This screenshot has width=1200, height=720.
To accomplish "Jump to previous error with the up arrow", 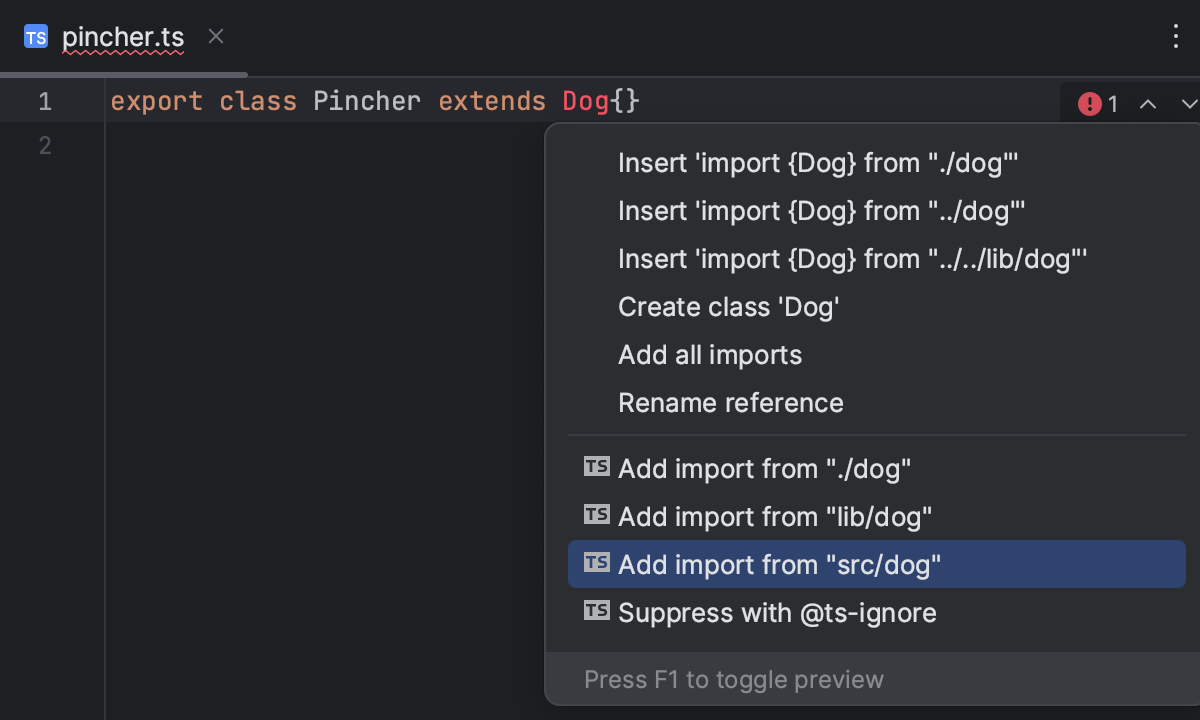I will click(x=1148, y=103).
